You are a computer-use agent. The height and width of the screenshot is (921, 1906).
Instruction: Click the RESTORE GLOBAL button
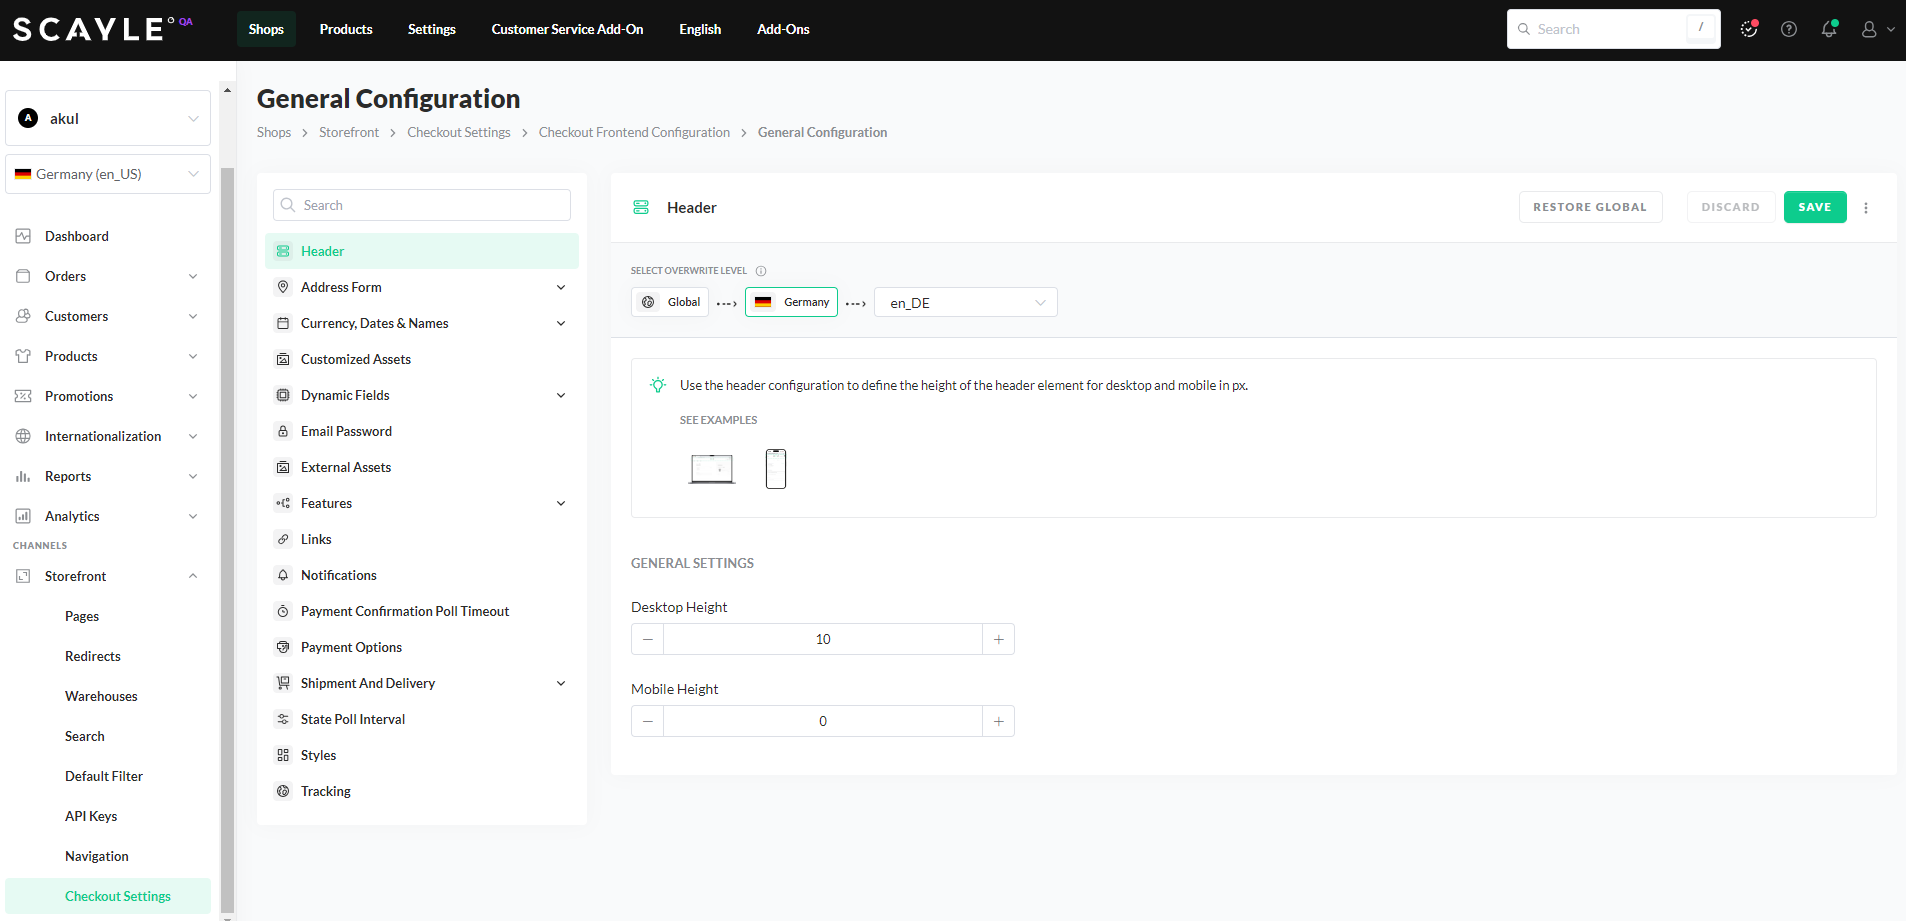pyautogui.click(x=1589, y=207)
